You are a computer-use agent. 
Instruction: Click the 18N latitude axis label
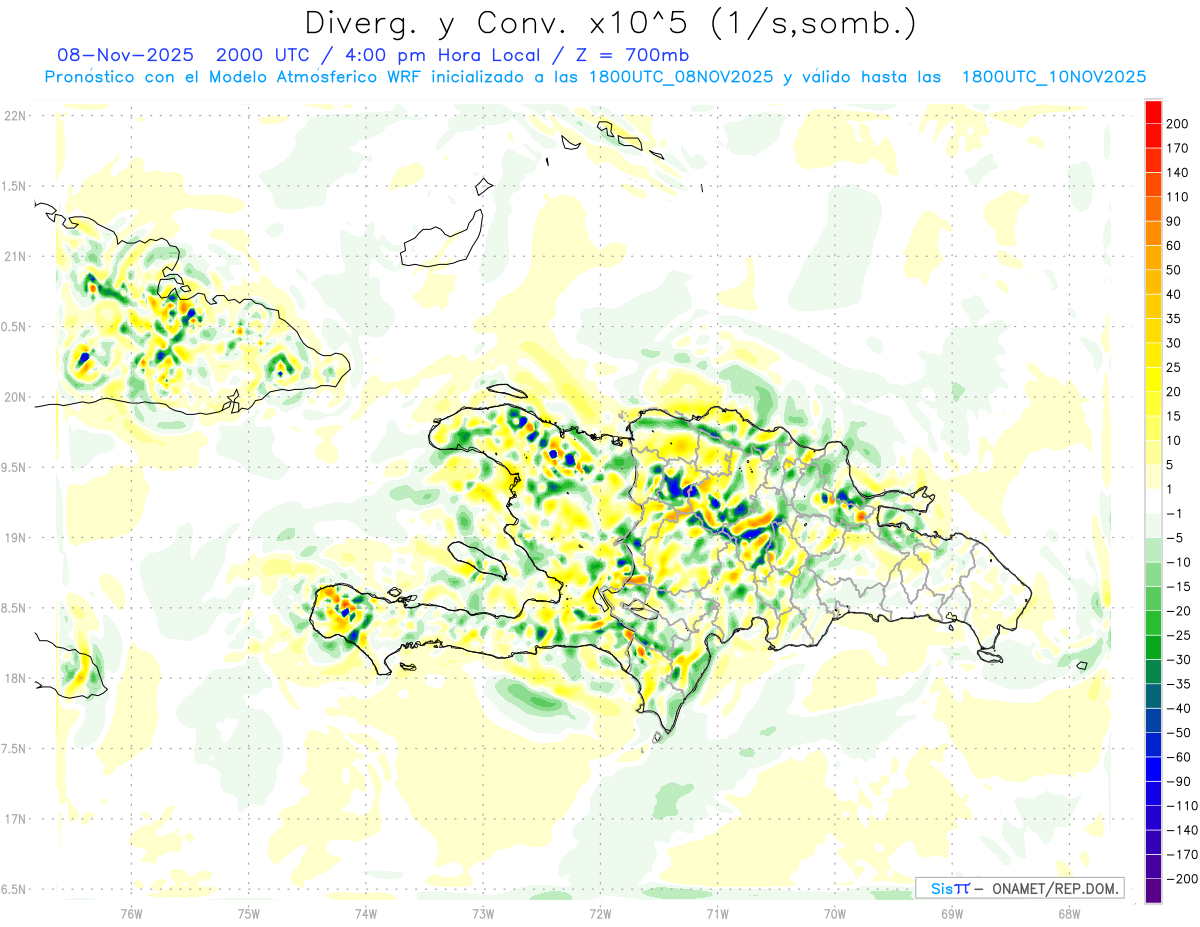(15, 679)
